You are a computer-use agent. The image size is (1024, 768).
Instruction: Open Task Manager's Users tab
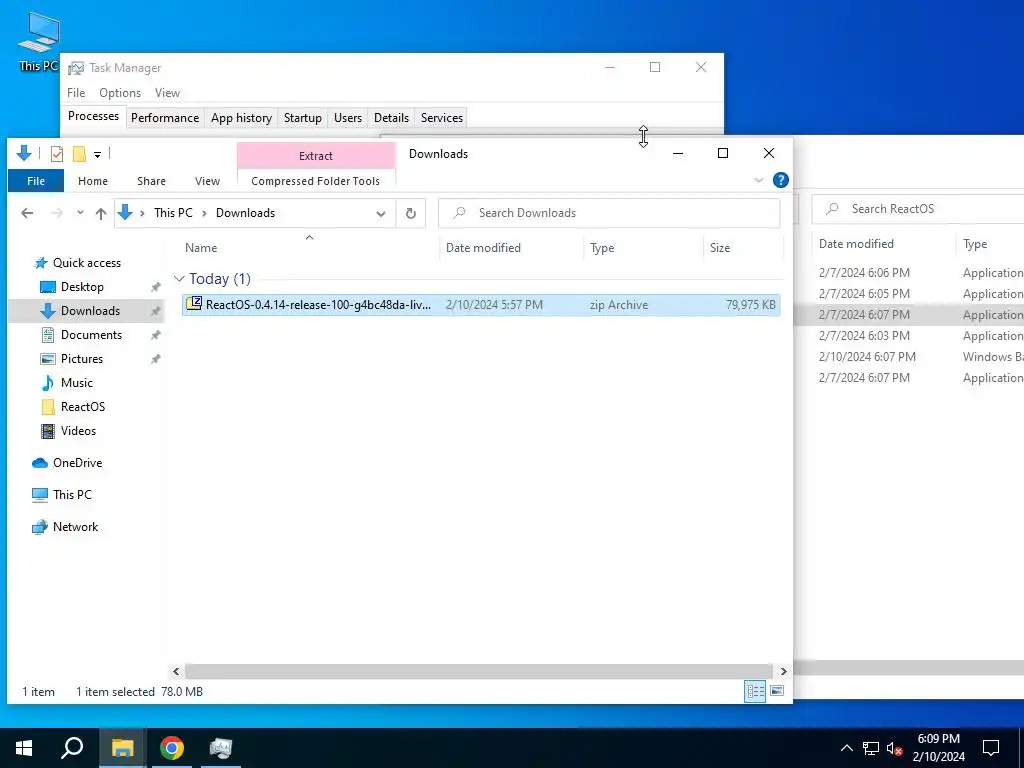(x=347, y=118)
